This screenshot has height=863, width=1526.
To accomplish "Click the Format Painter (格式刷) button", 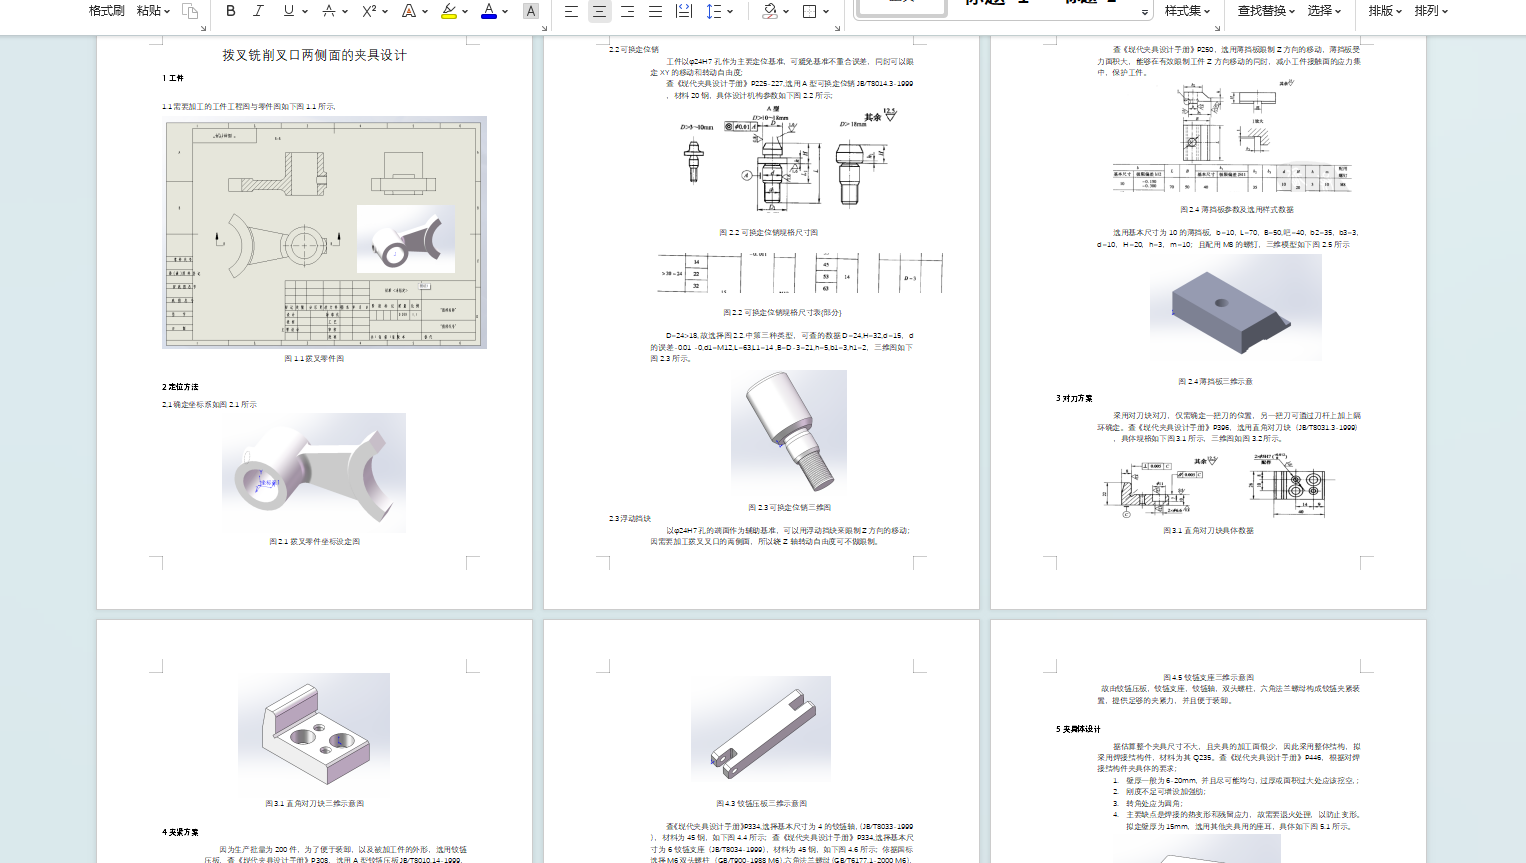I will click(107, 11).
